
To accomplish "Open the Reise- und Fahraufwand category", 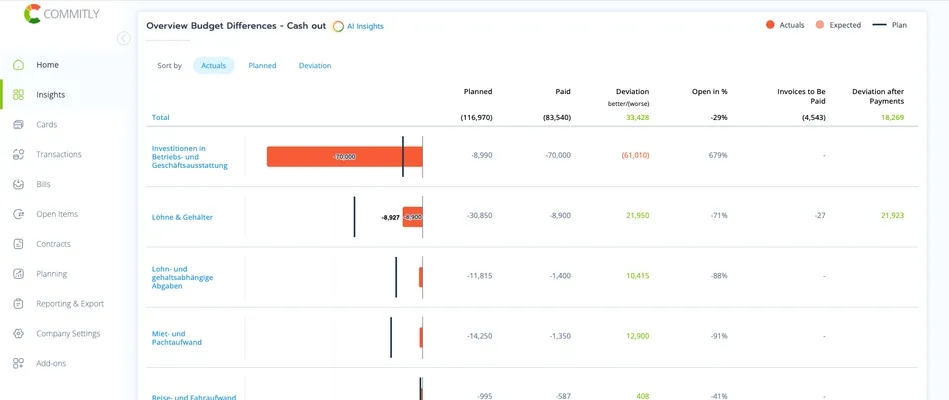I will (194, 397).
